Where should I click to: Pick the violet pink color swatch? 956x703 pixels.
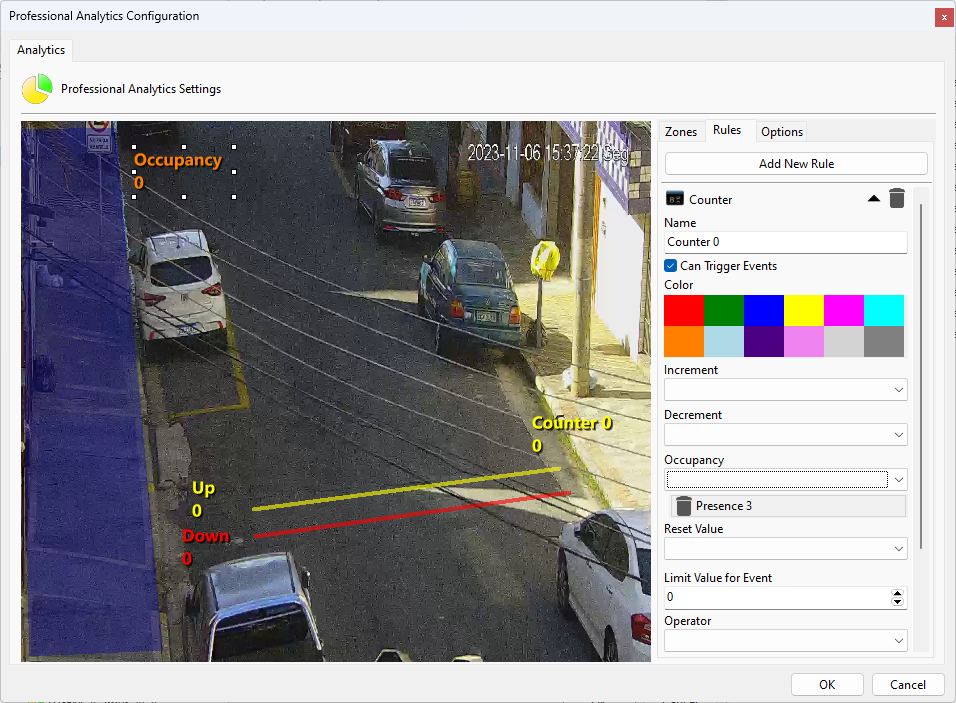[804, 341]
